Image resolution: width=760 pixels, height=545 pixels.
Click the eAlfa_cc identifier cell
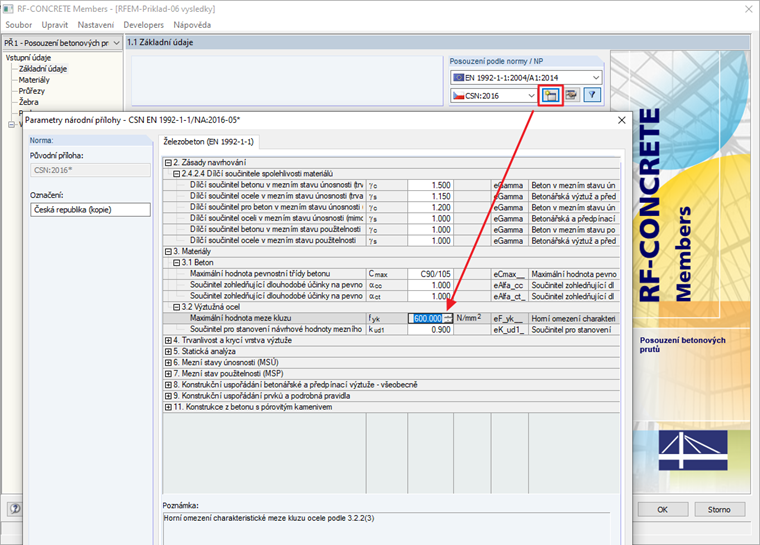[x=509, y=285]
